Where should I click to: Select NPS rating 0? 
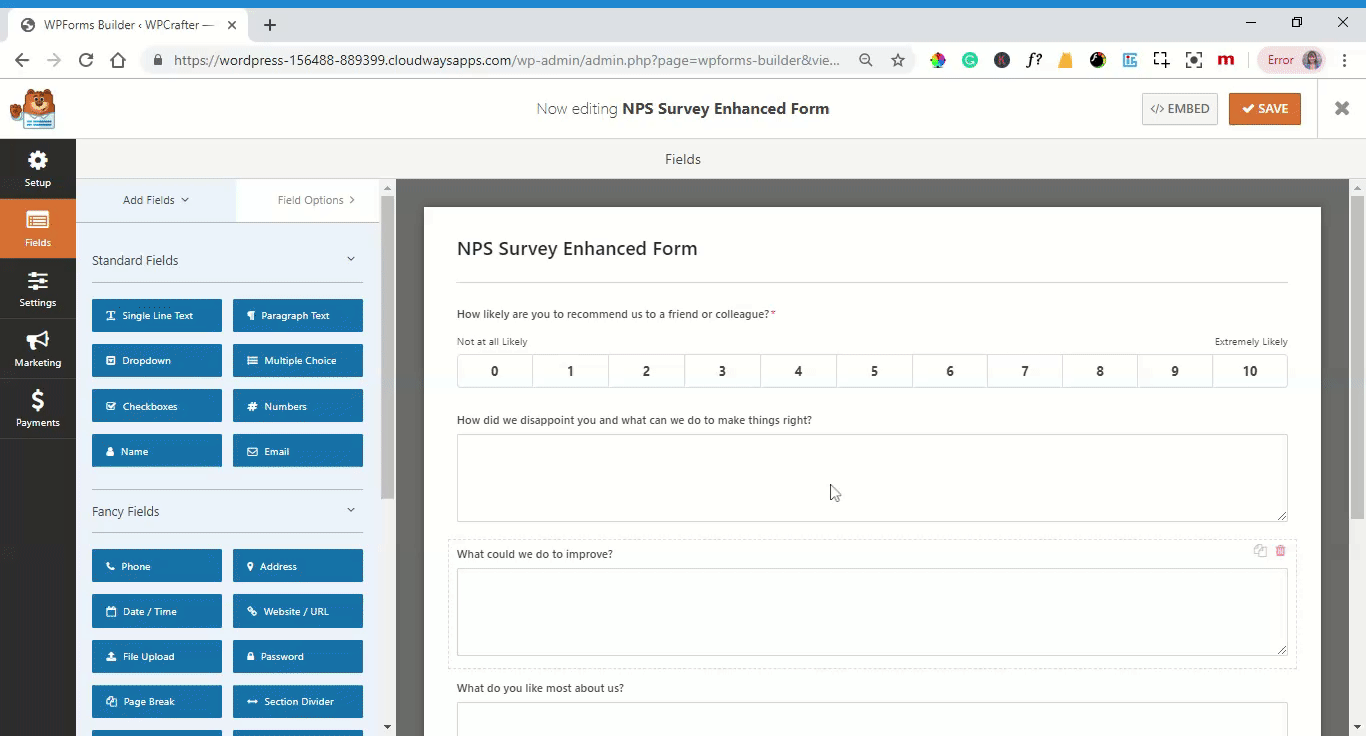coord(495,371)
